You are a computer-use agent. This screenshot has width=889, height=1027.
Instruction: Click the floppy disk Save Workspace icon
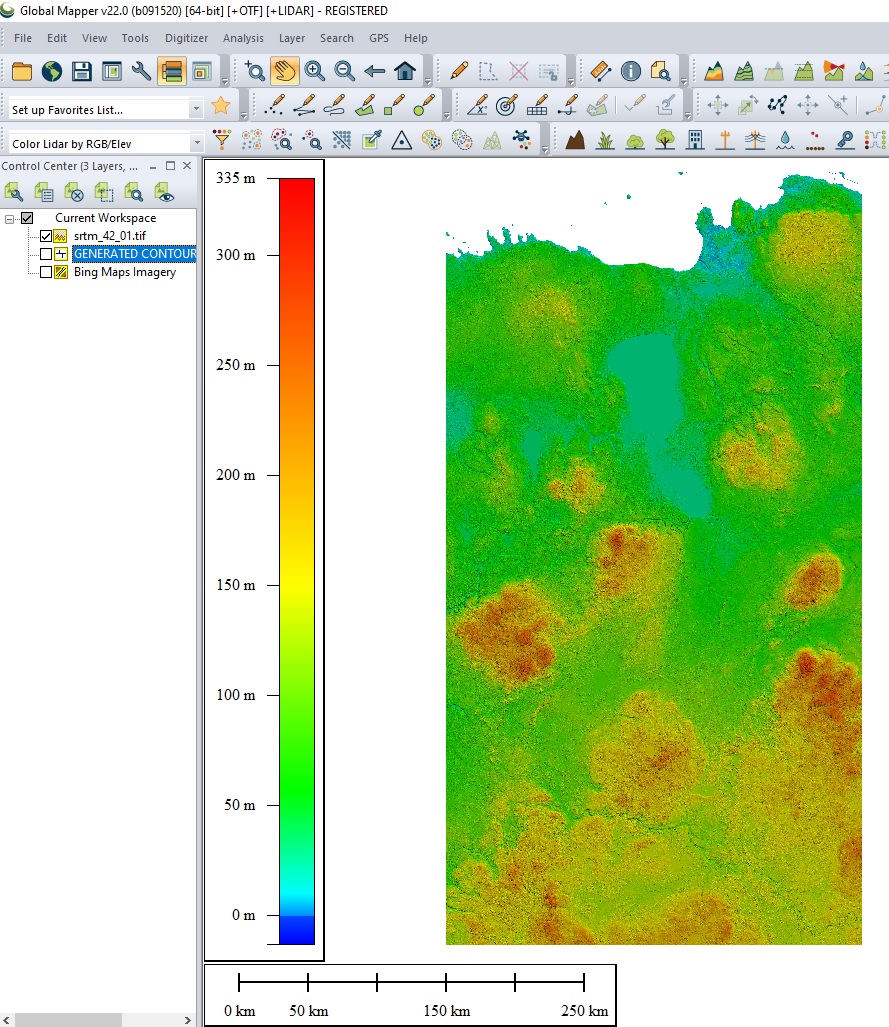pos(81,71)
